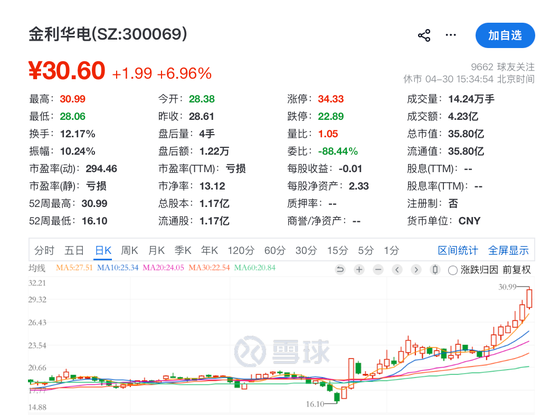This screenshot has height=415, width=550.
Task: Click the 9662 球友关注 text
Action: (x=503, y=67)
